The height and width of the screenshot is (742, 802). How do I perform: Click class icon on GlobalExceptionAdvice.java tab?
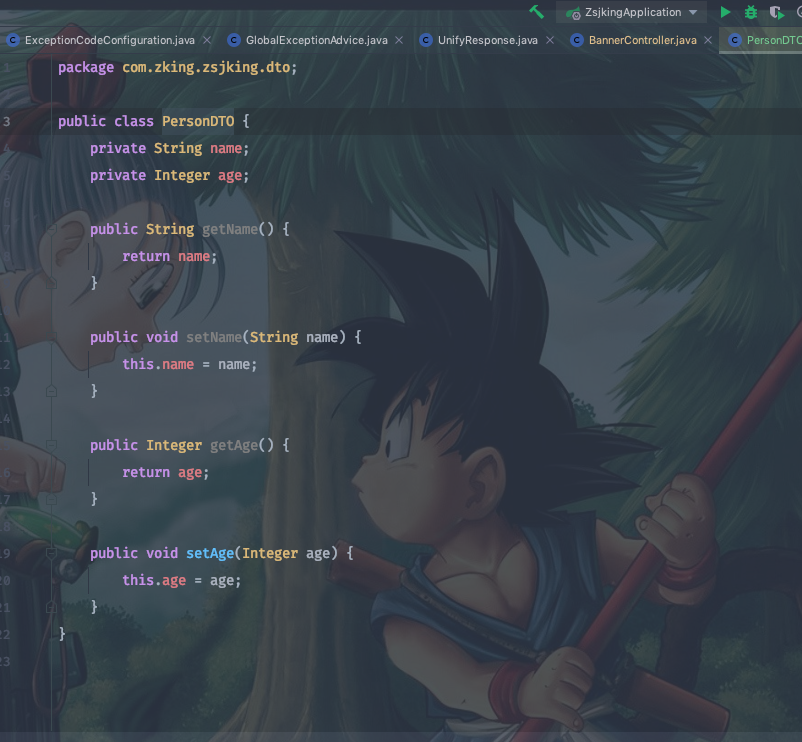pyautogui.click(x=234, y=40)
